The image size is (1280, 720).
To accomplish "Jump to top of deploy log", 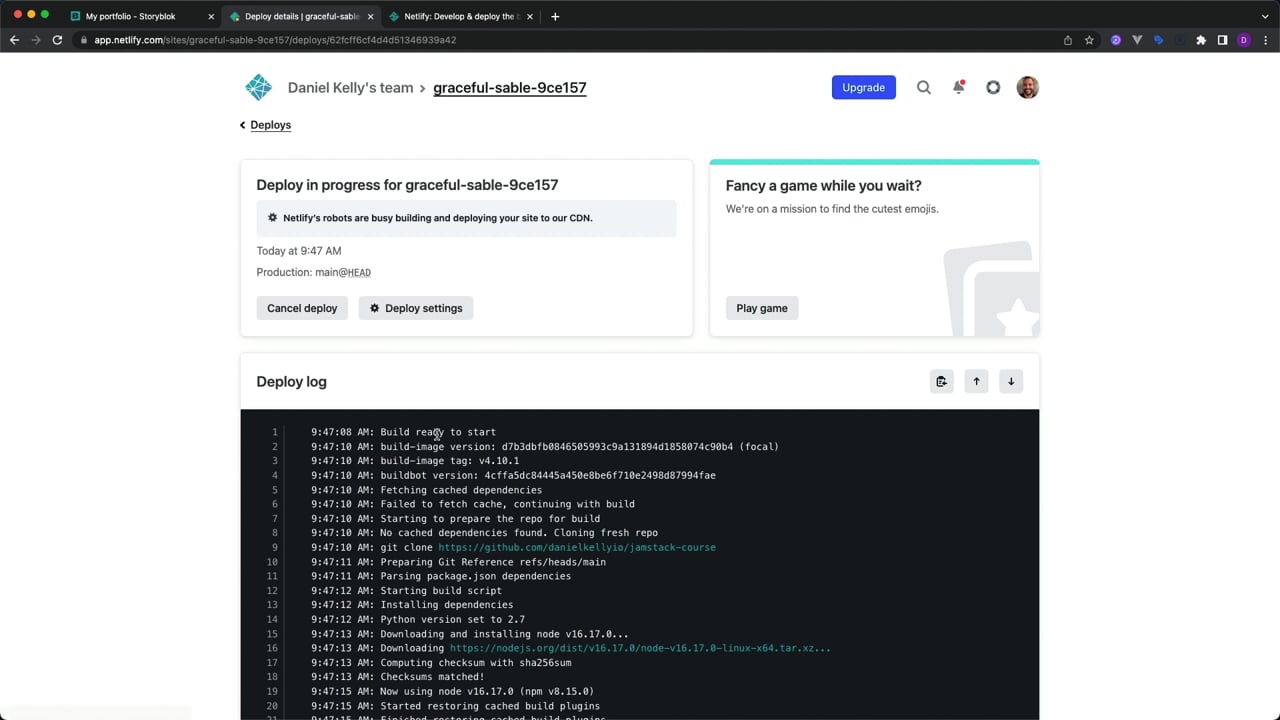I will pos(976,381).
